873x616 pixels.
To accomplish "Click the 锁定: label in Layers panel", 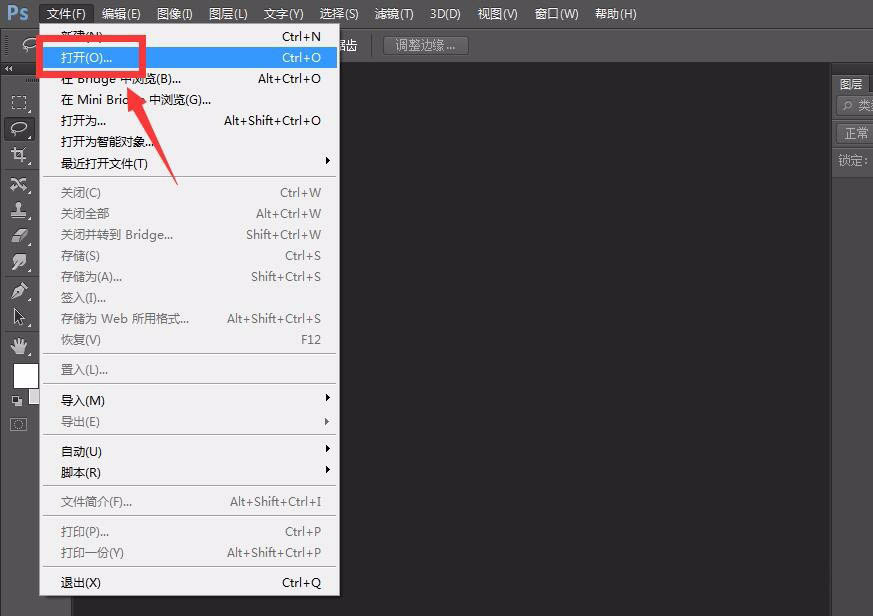I will pyautogui.click(x=853, y=161).
